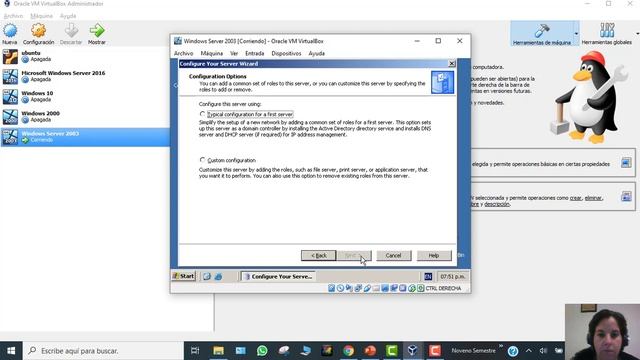
Task: Open Ayuda menu in VirtualBox Manager
Action: click(x=68, y=16)
